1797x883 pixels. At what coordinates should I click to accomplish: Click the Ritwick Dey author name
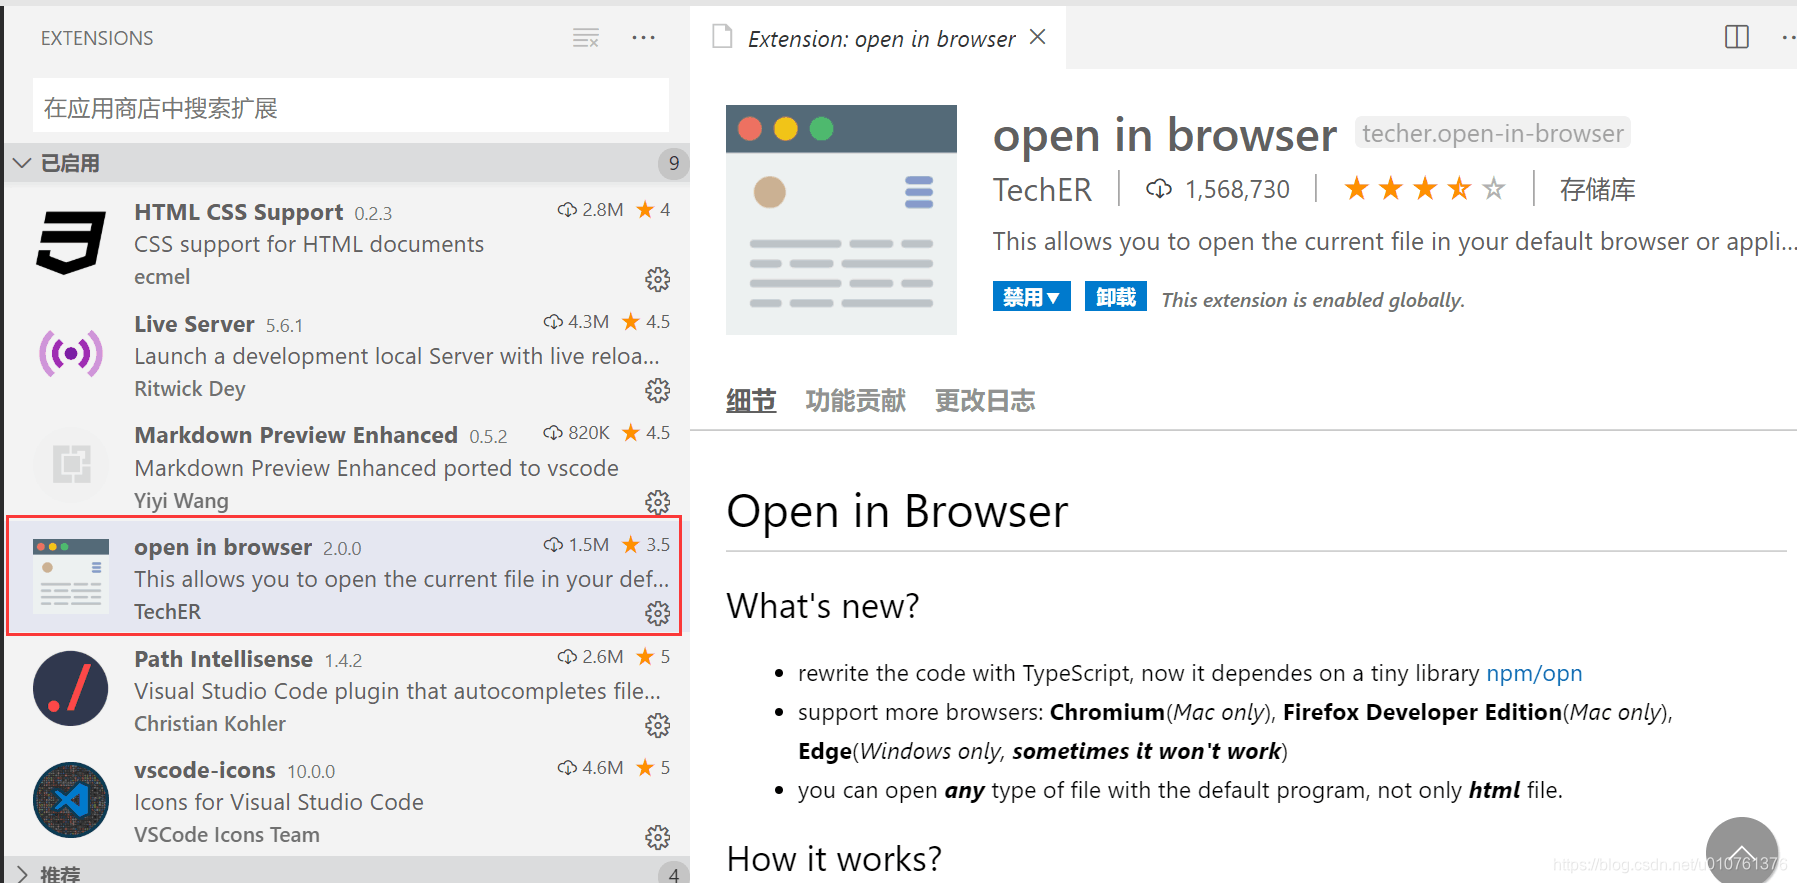[x=190, y=389]
